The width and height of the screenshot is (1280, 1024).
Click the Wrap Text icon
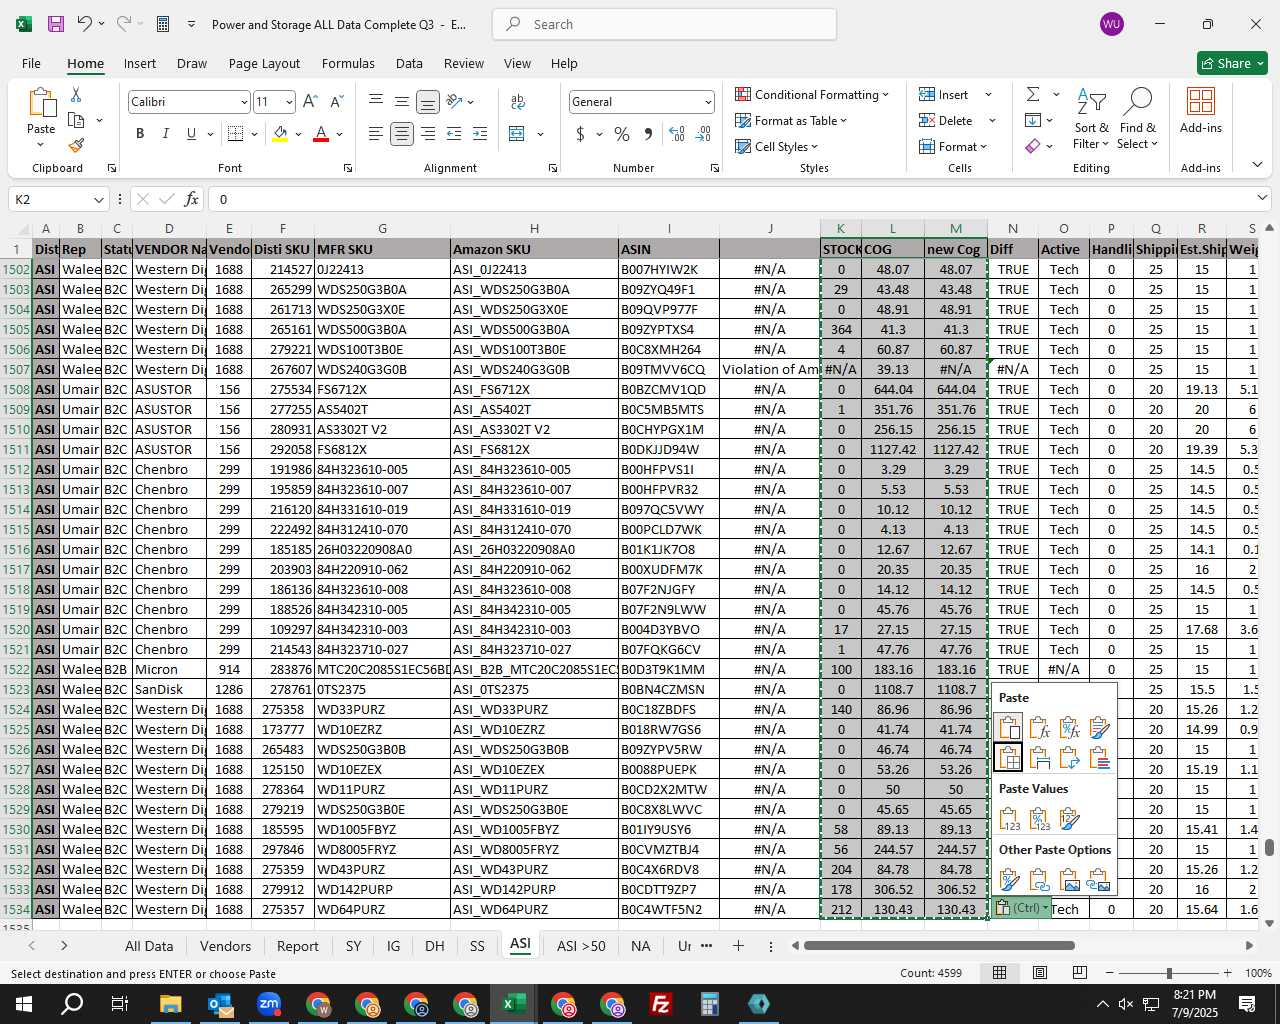pyautogui.click(x=518, y=102)
